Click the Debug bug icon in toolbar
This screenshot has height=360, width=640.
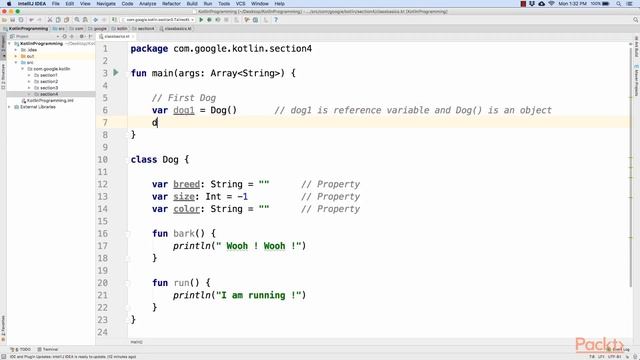[x=209, y=20]
